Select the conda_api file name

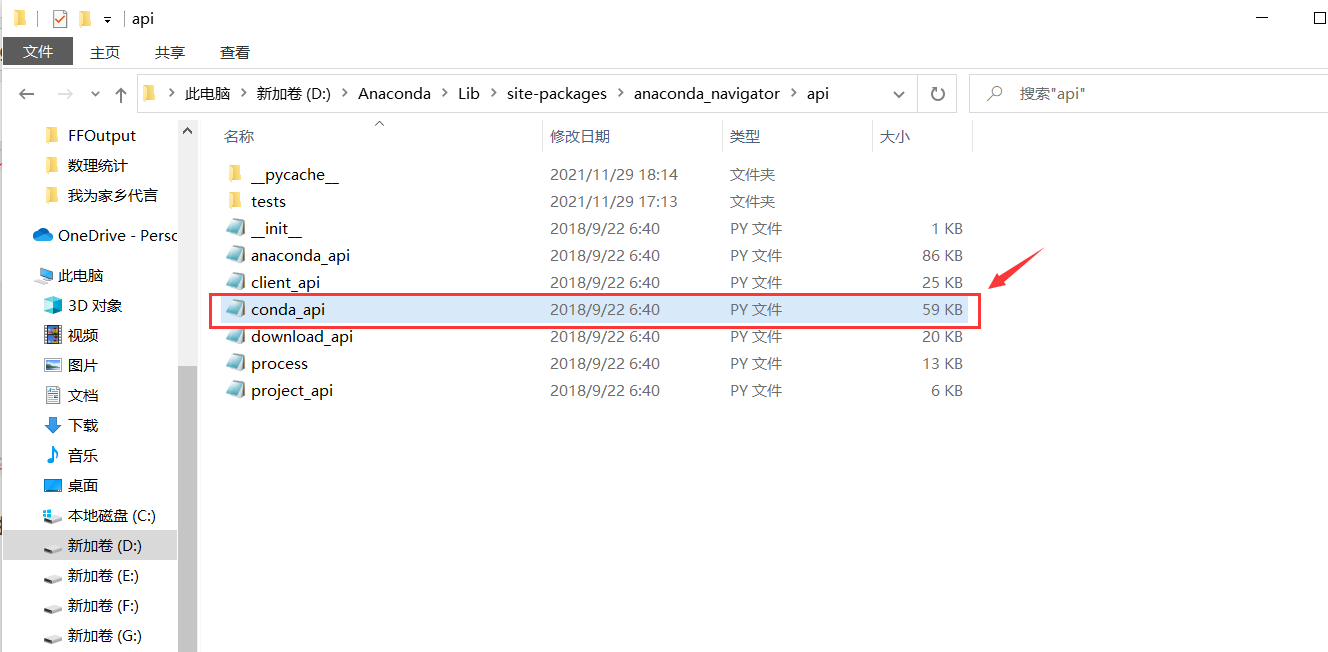click(x=288, y=309)
